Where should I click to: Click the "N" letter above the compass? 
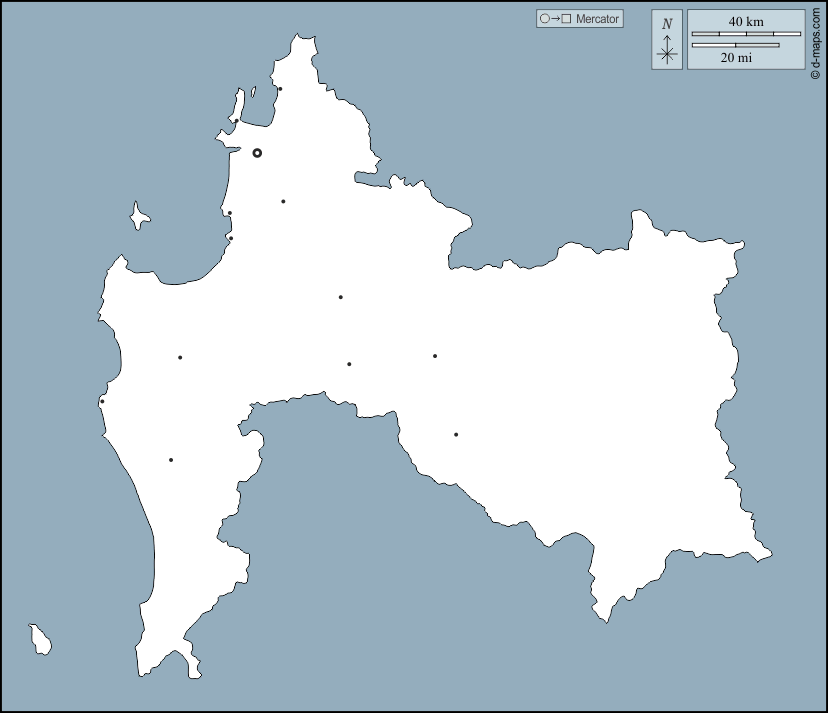(x=667, y=24)
